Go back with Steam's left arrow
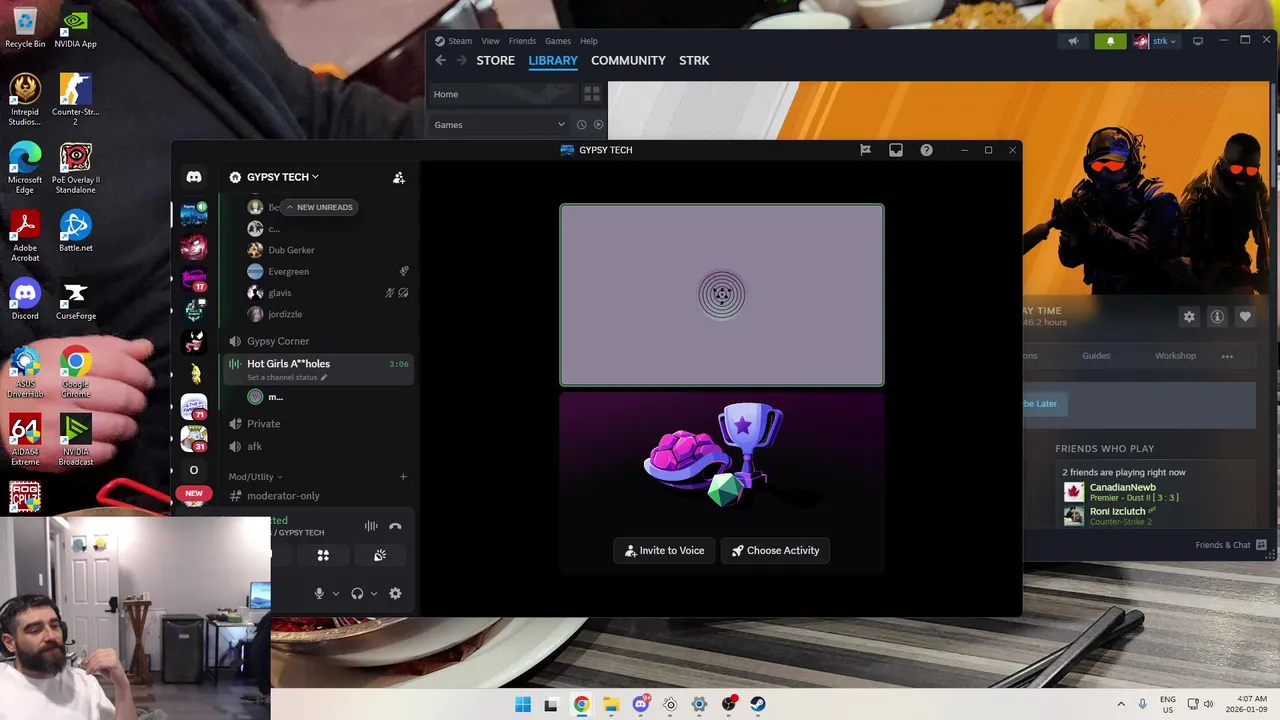This screenshot has height=720, width=1280. pos(440,60)
